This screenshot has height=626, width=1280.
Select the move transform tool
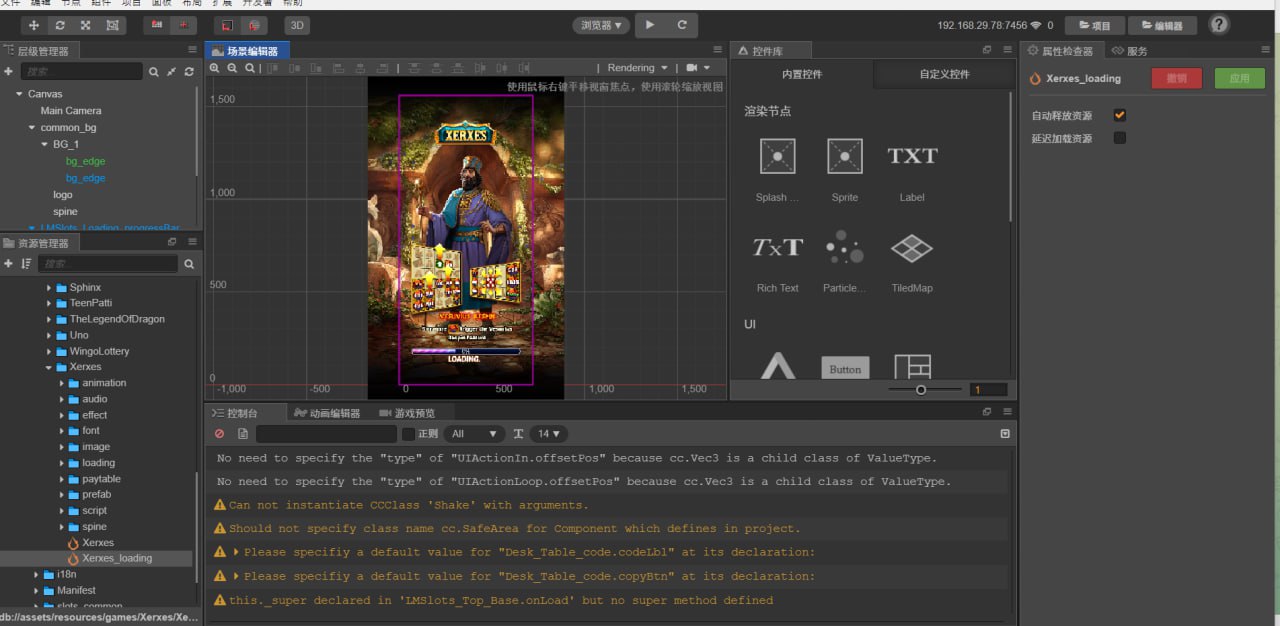[x=35, y=25]
